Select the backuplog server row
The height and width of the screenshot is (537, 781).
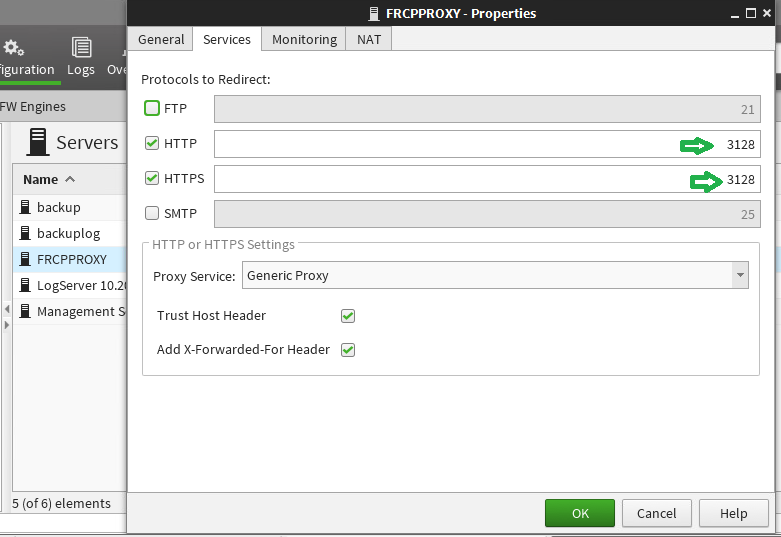point(70,233)
